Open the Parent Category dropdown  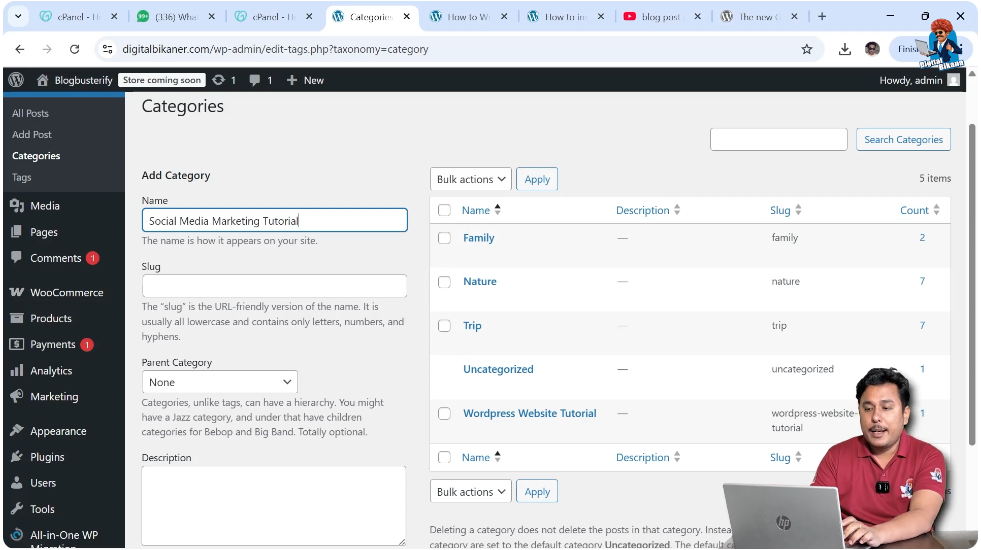click(220, 382)
